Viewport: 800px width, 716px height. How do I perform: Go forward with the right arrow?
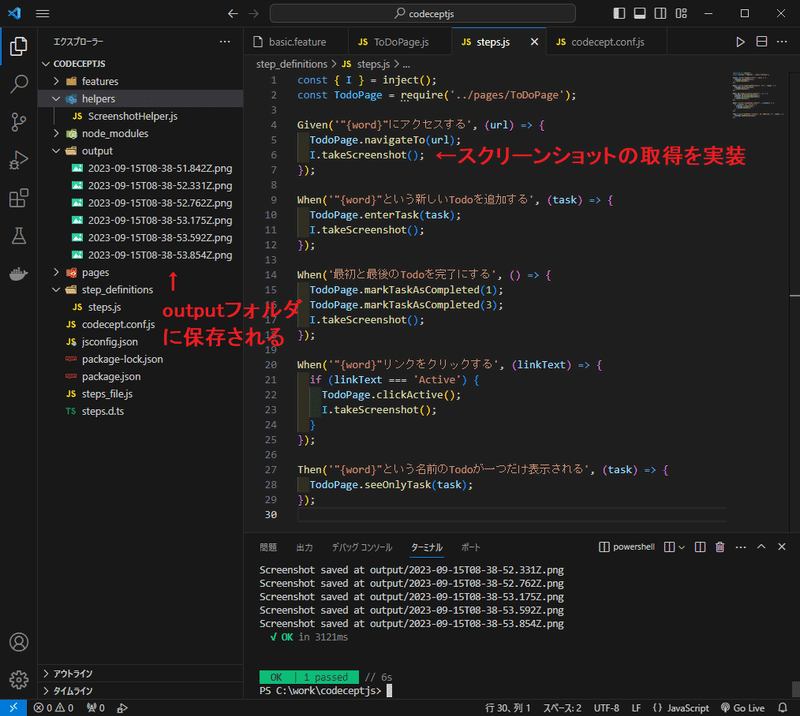click(x=254, y=14)
